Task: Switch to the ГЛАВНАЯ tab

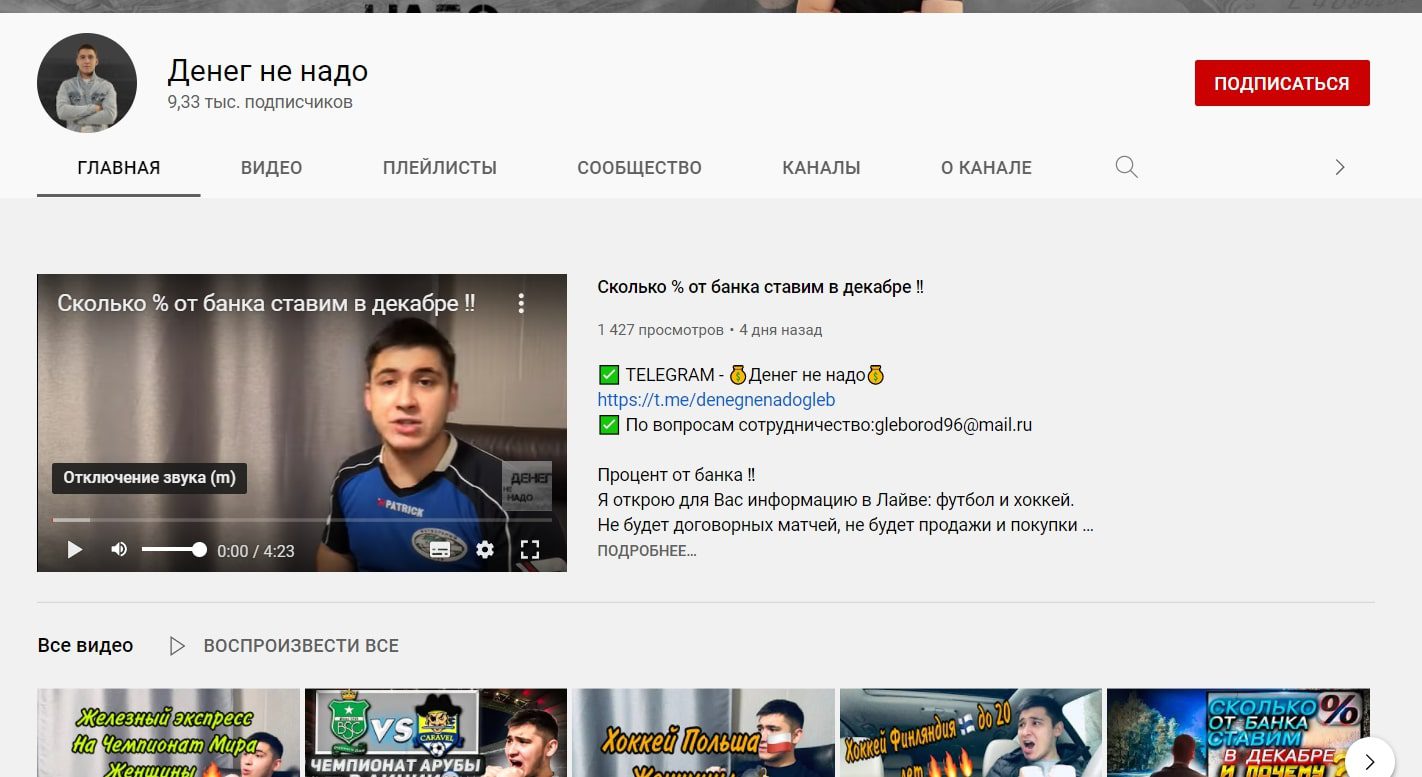Action: click(x=119, y=167)
